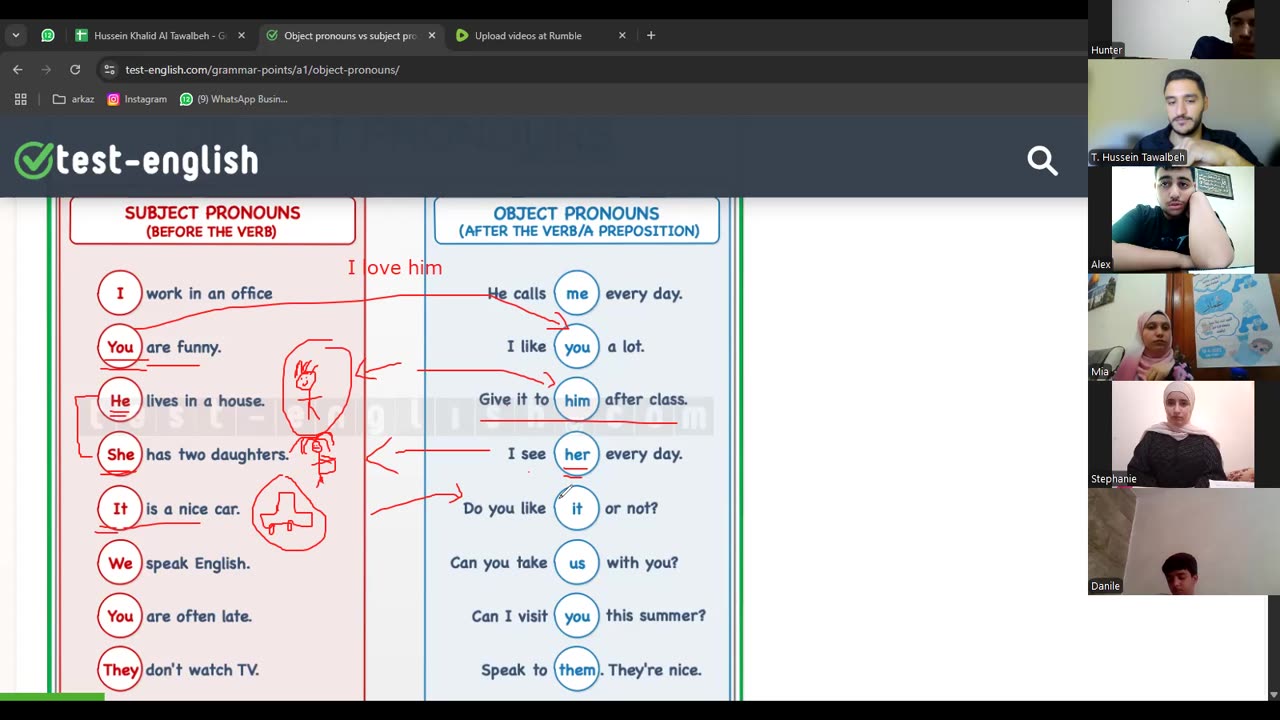Select Mia's video thumbnail

1184,326
